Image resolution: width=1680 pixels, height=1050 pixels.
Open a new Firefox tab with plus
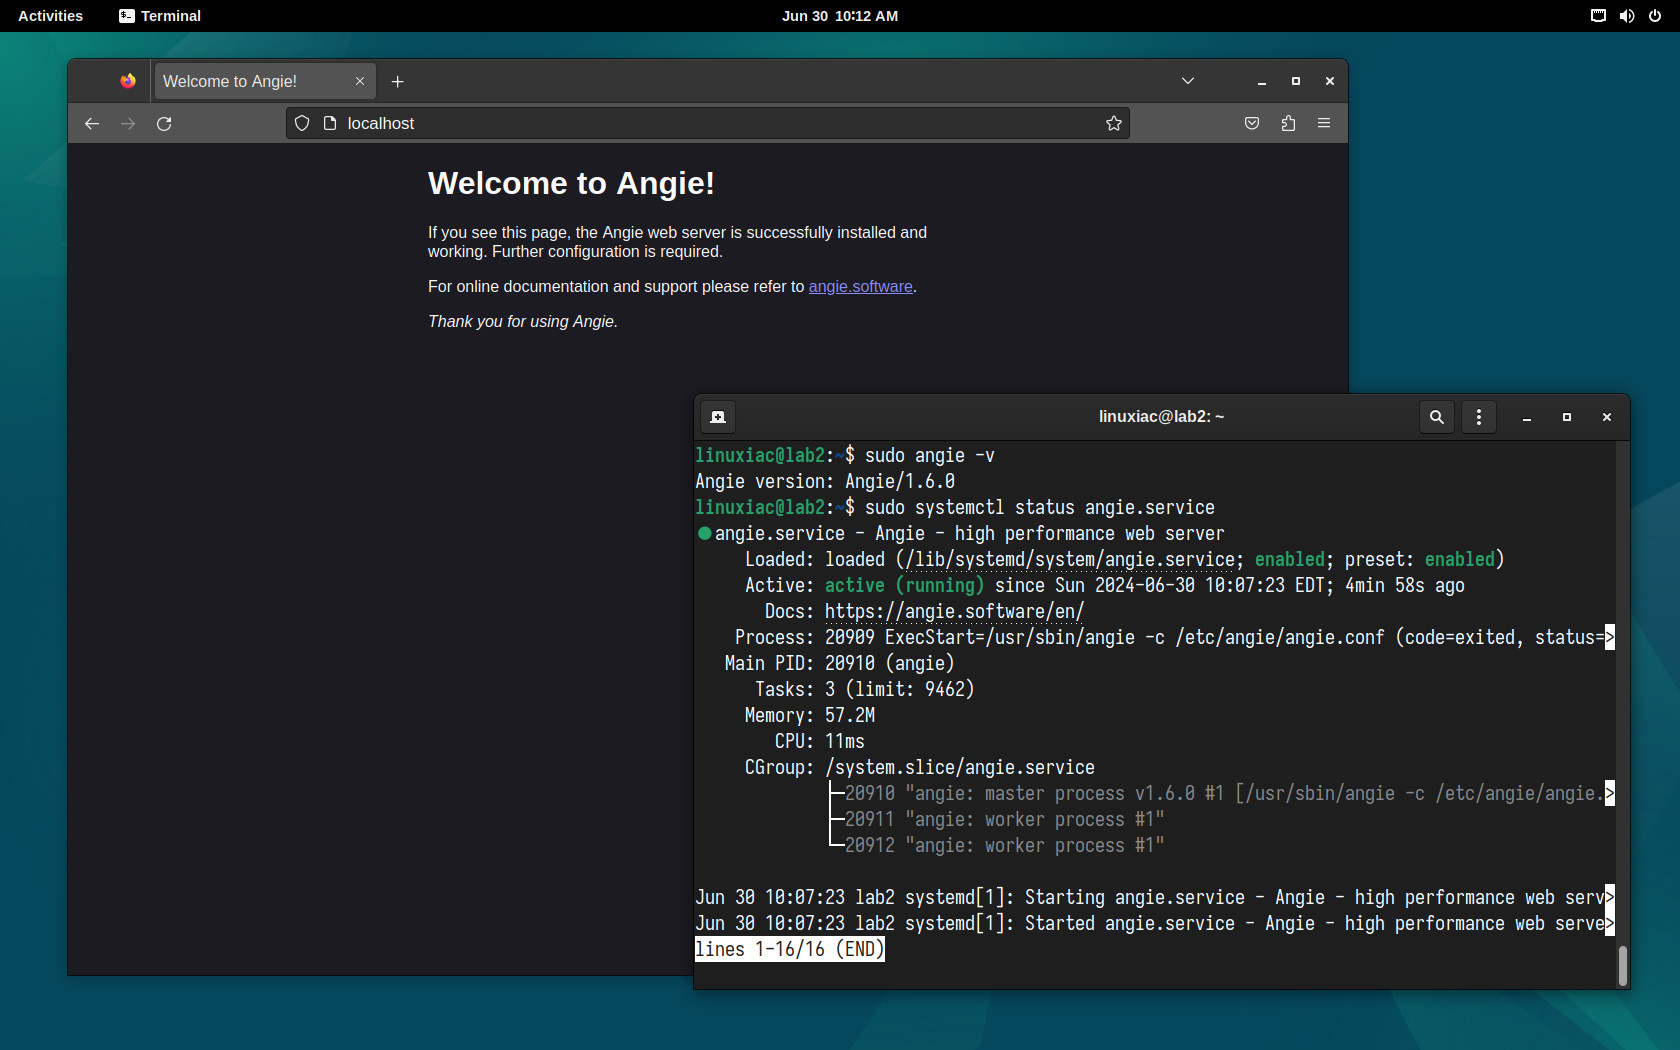point(397,81)
